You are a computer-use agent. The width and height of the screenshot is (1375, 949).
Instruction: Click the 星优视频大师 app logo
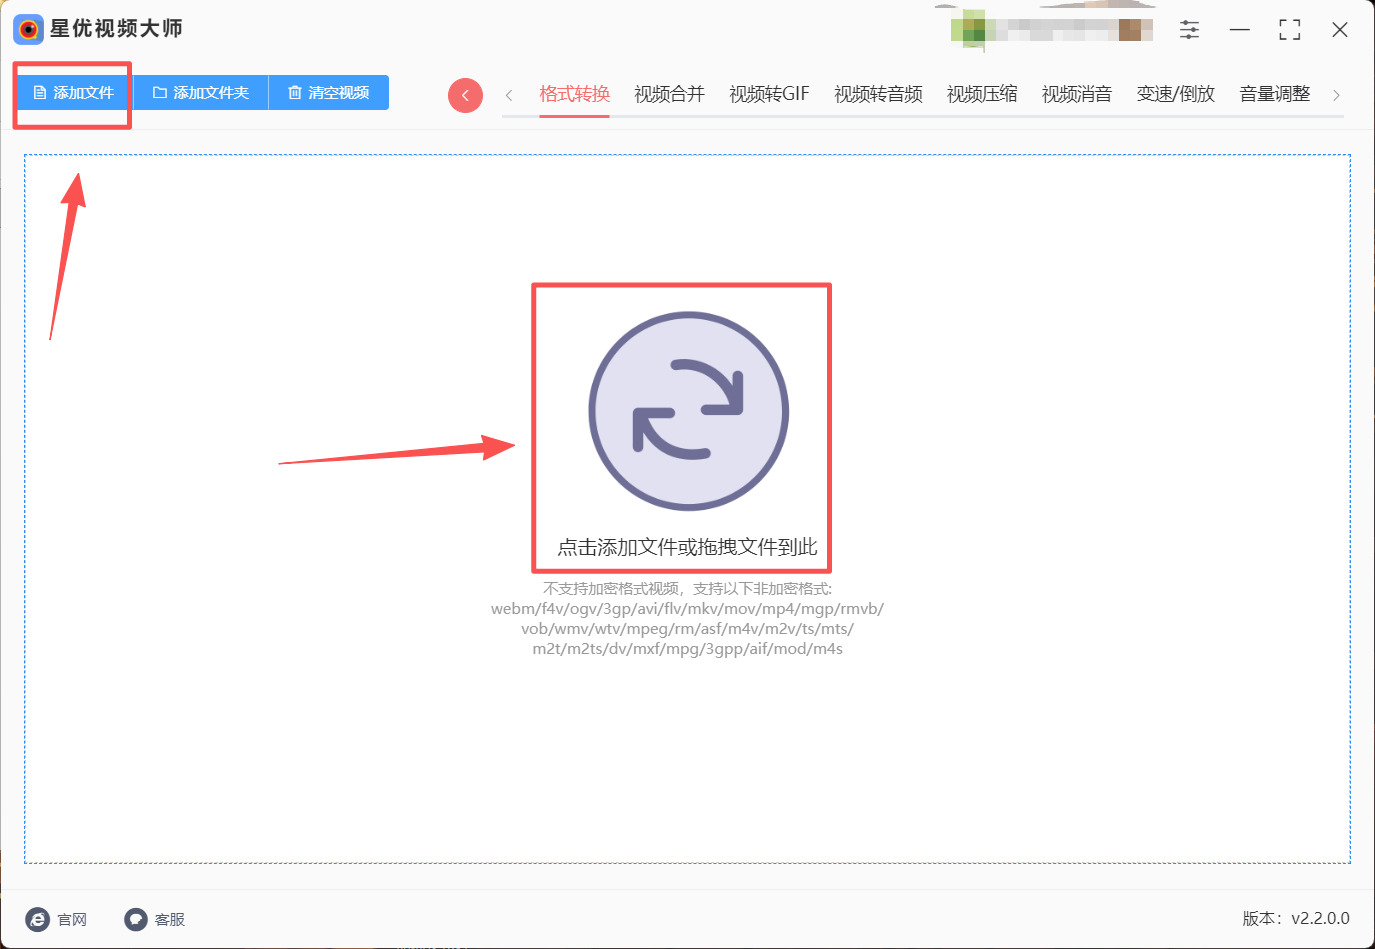click(28, 29)
